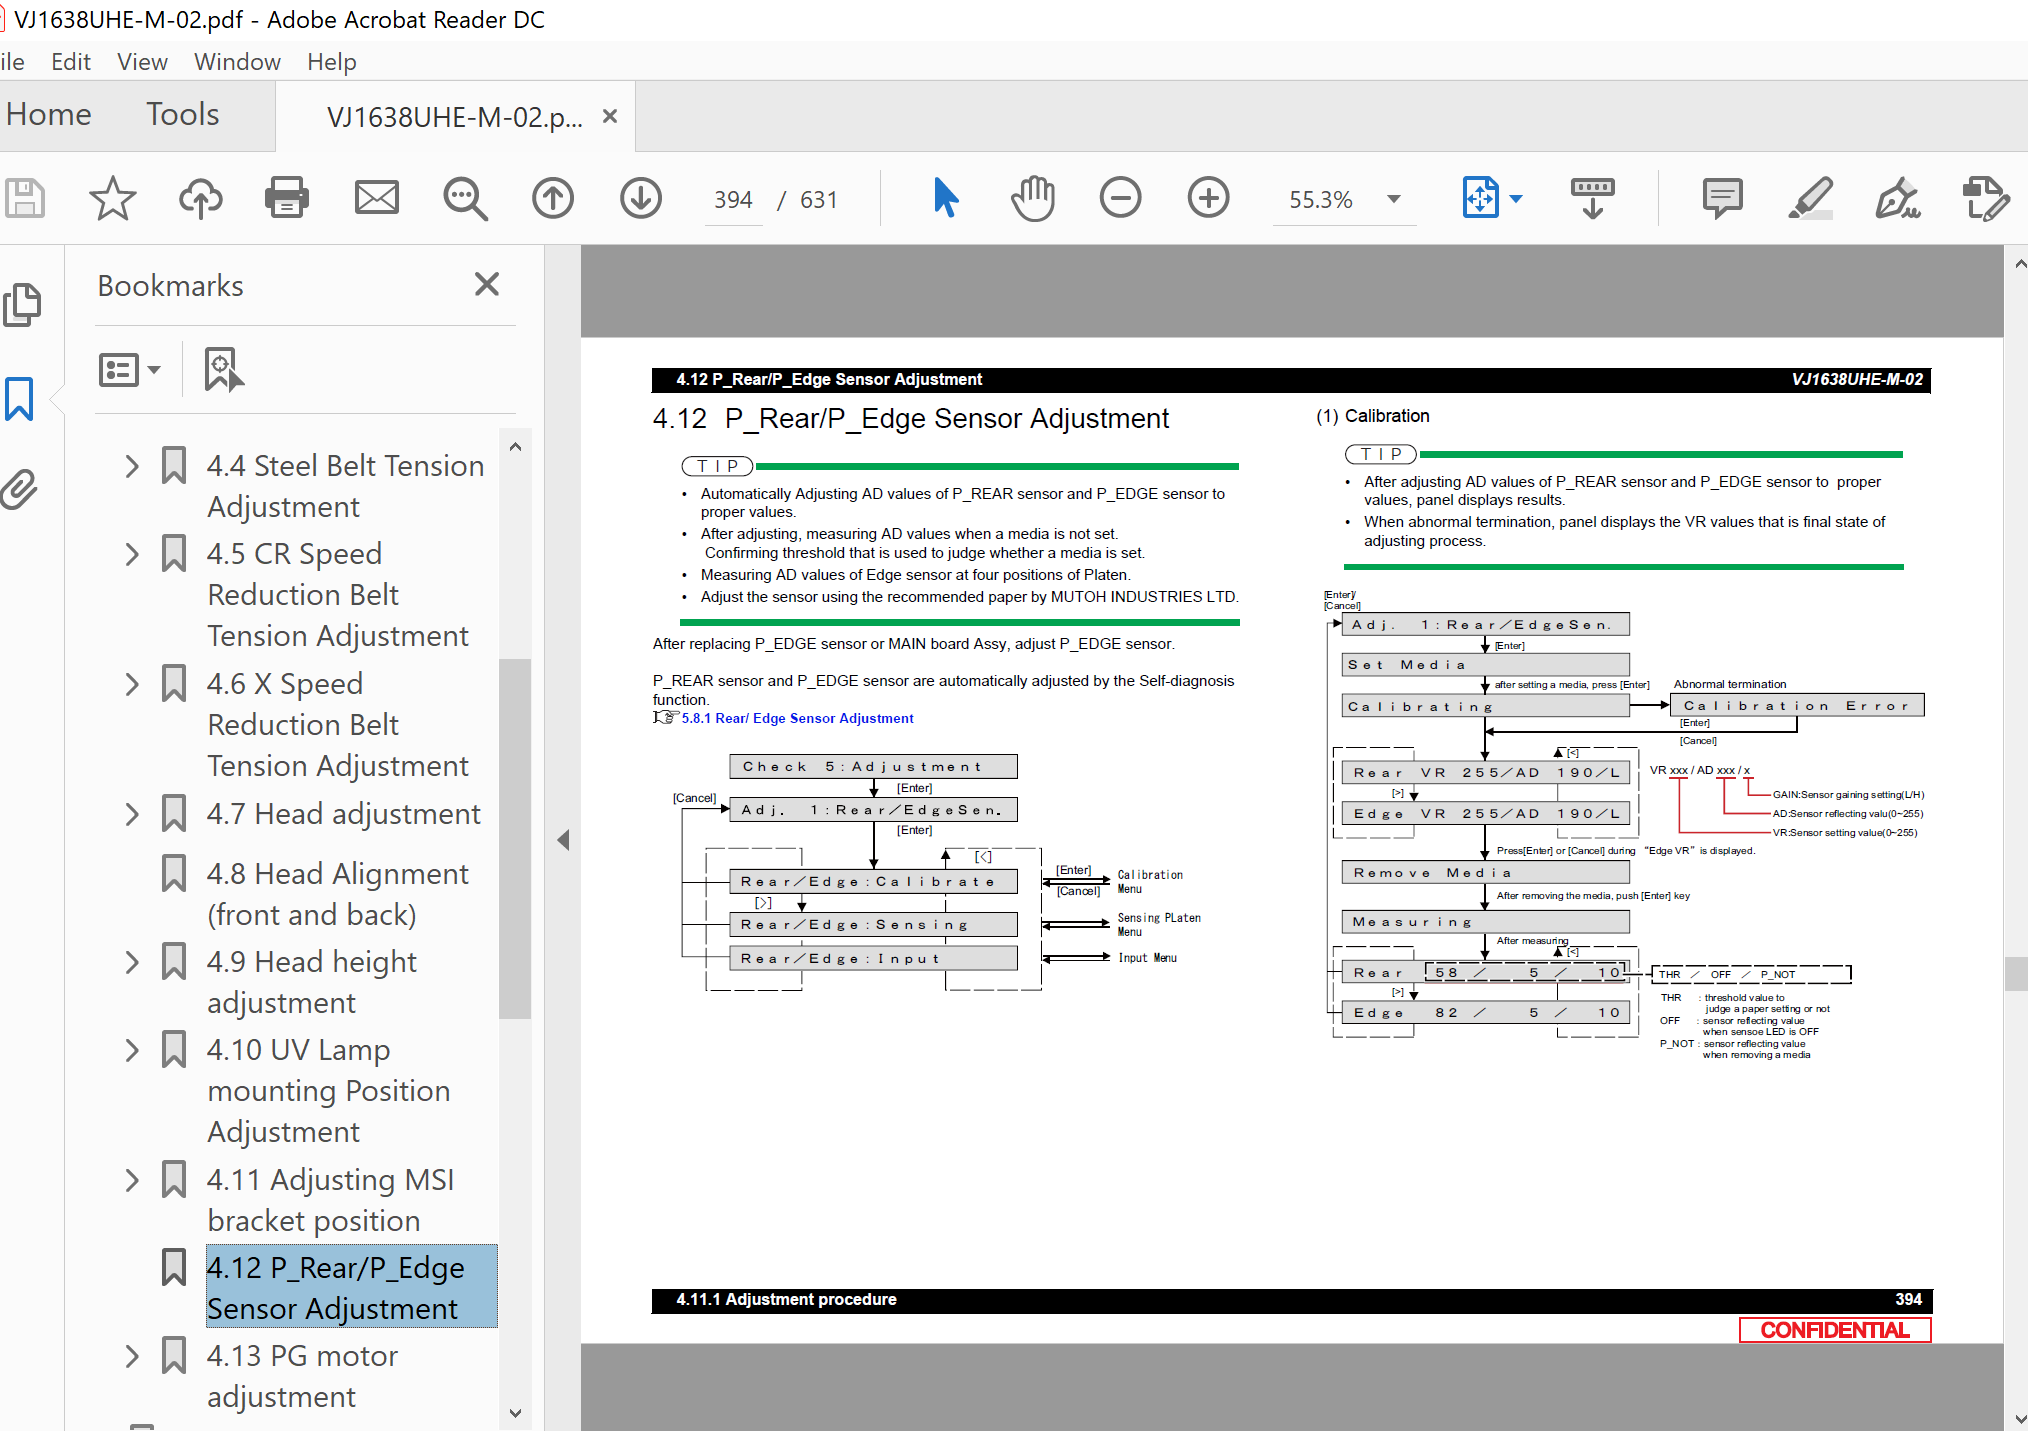Expand the 4.5 CR Speed Reduction bookmark

[132, 554]
